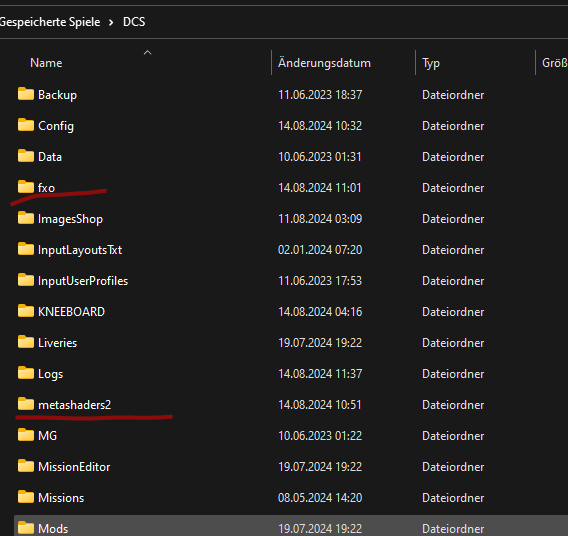Click the ImagesShop folder icon
568x536 pixels.
point(26,218)
